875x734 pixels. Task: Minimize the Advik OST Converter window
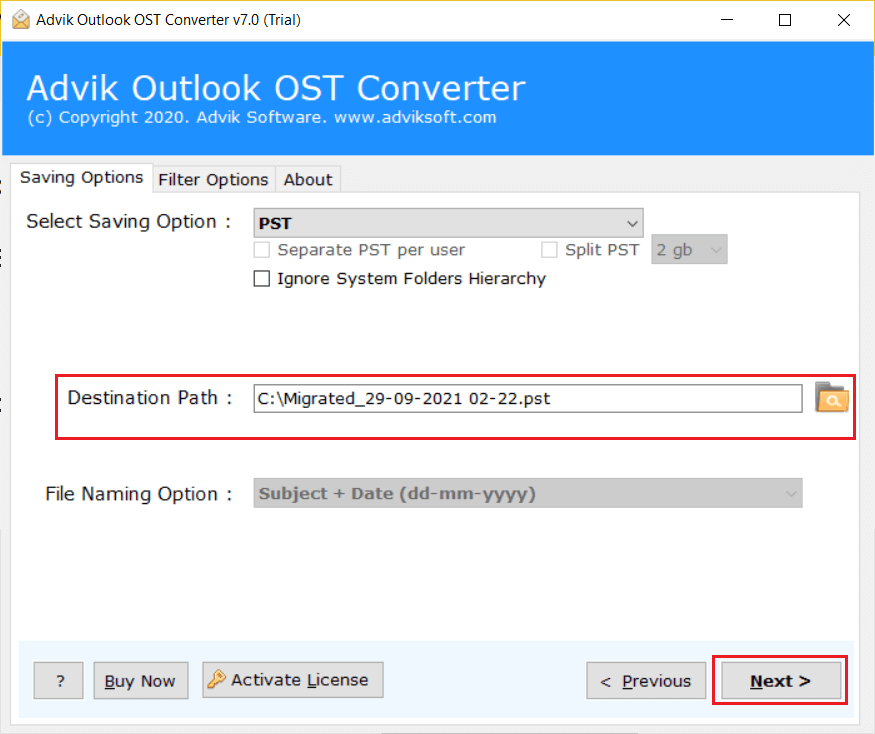[x=727, y=20]
